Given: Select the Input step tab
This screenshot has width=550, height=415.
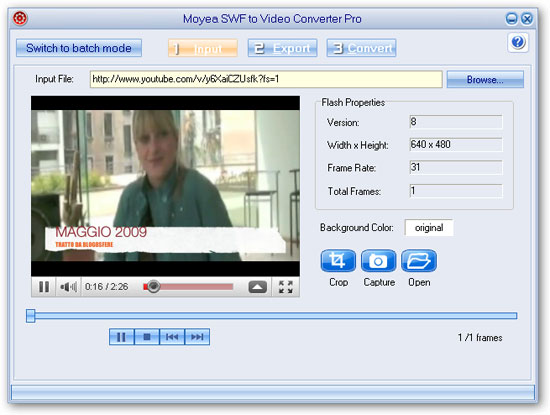Looking at the screenshot, I should [x=203, y=48].
